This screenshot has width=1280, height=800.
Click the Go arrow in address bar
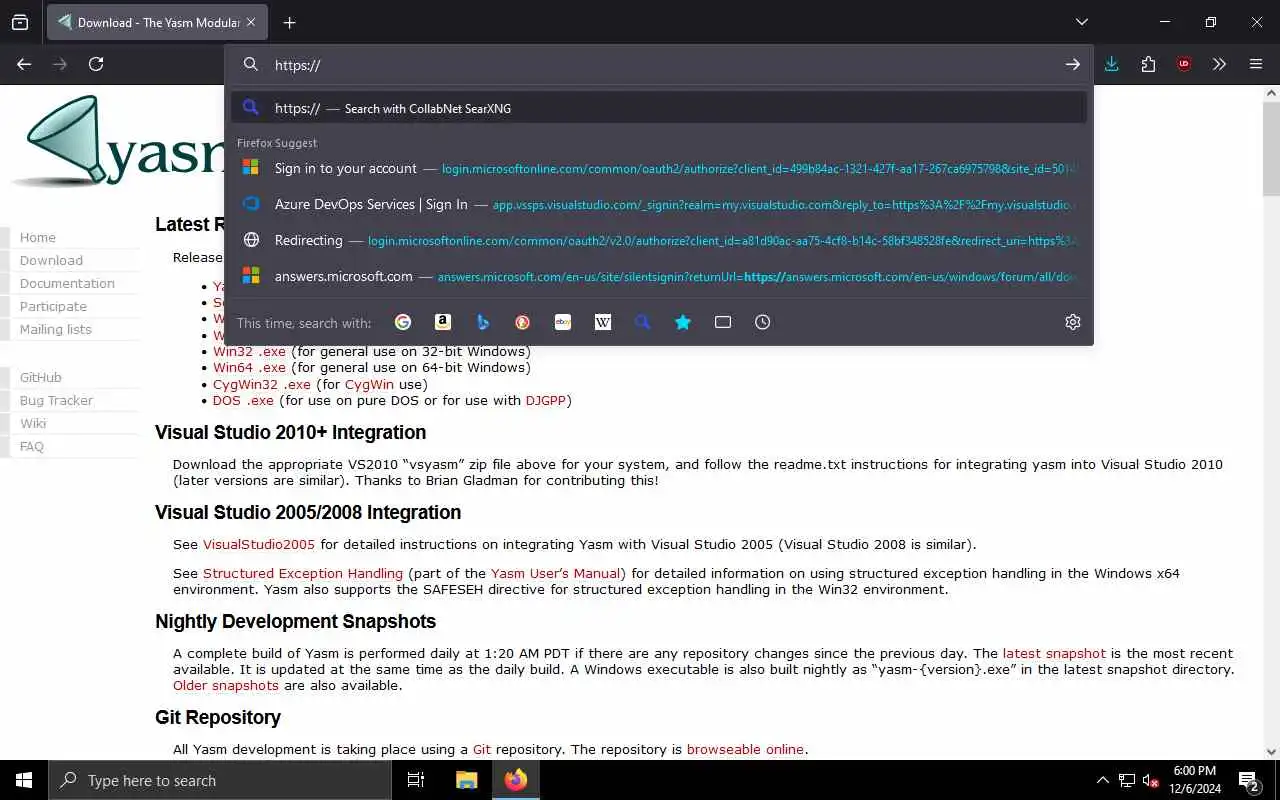pyautogui.click(x=1072, y=64)
